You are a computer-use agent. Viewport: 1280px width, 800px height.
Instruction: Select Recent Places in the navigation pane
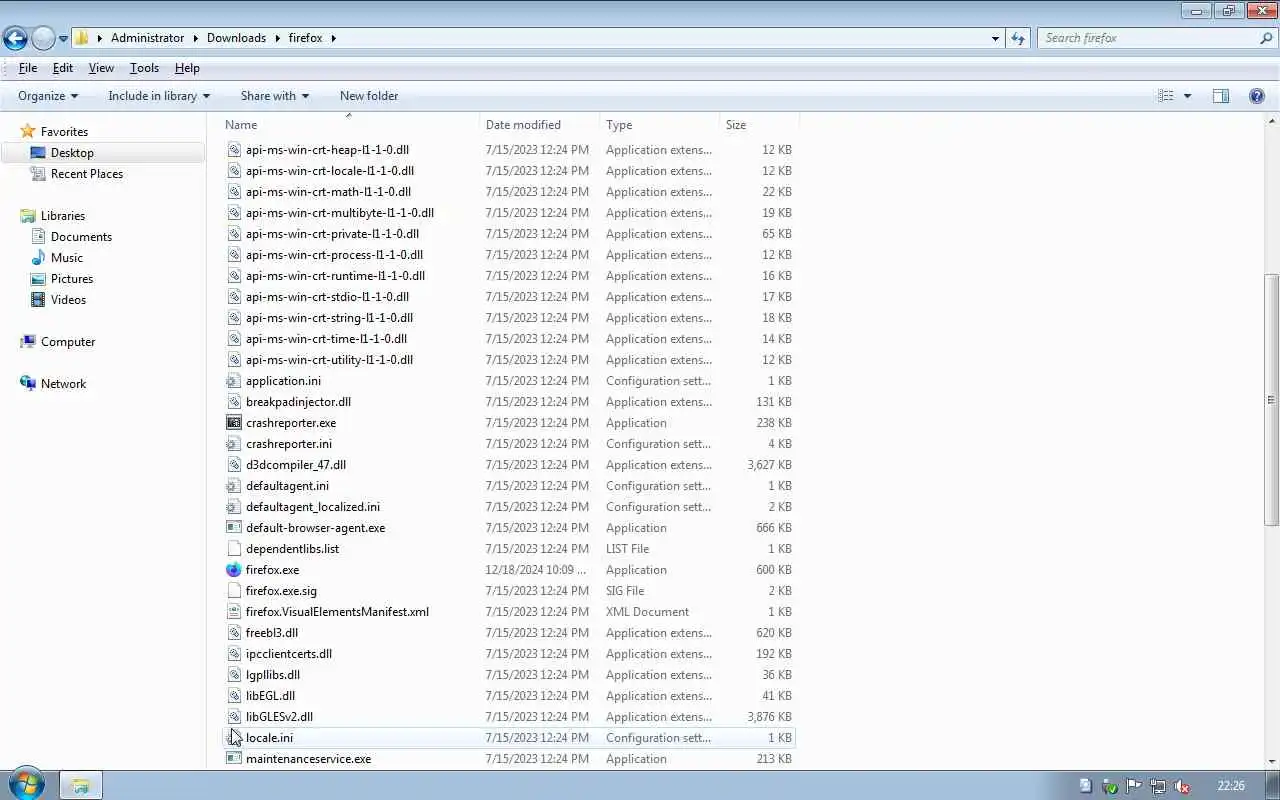pyautogui.click(x=87, y=174)
